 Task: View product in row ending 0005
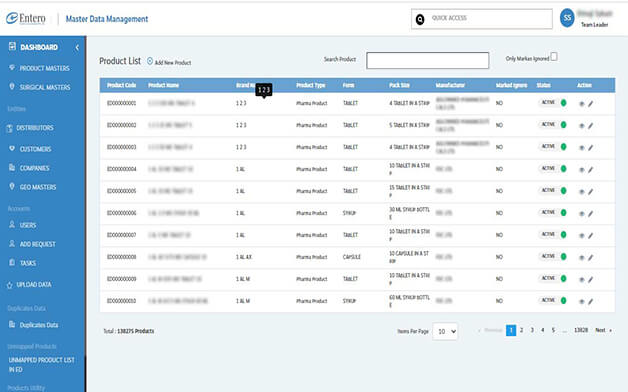coord(582,192)
